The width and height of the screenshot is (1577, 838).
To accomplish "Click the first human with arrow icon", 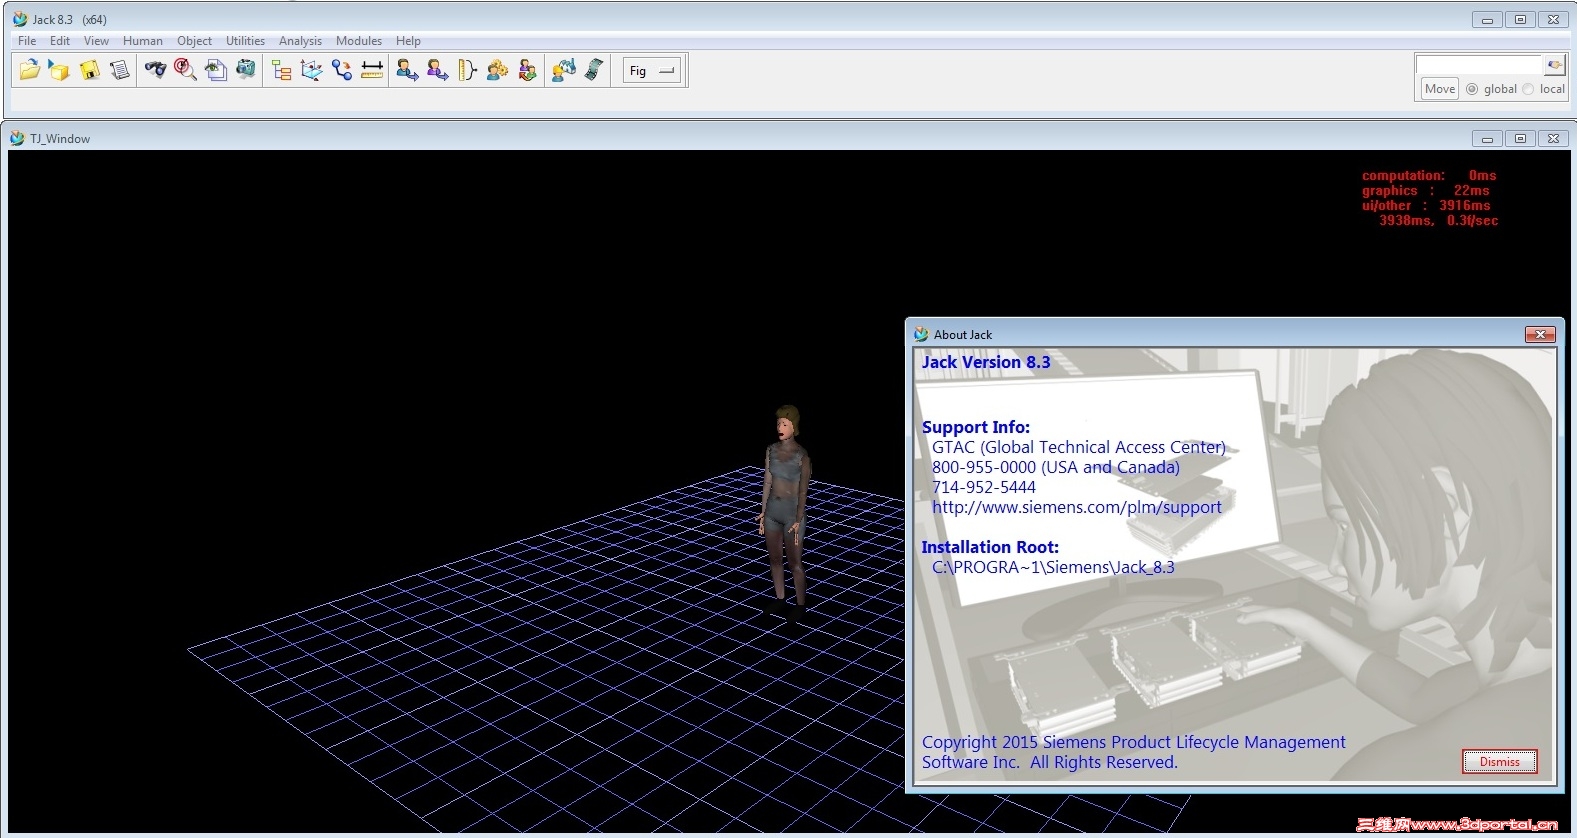I will (407, 70).
